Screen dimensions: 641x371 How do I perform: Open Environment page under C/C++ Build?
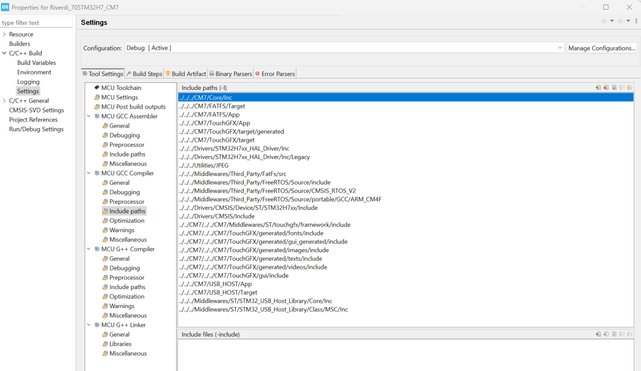[x=34, y=72]
